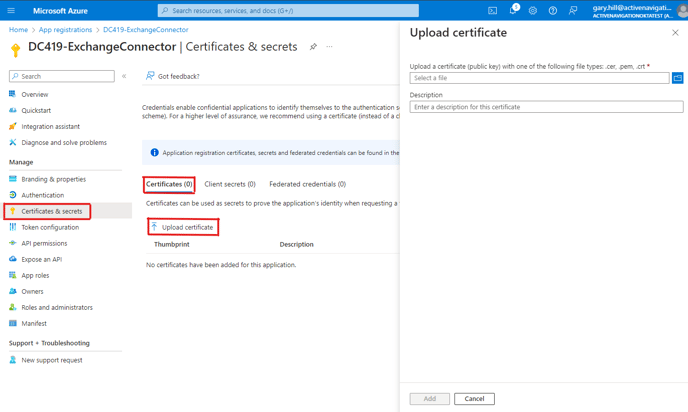Click the Manifest icon
688x412 pixels.
[13, 323]
